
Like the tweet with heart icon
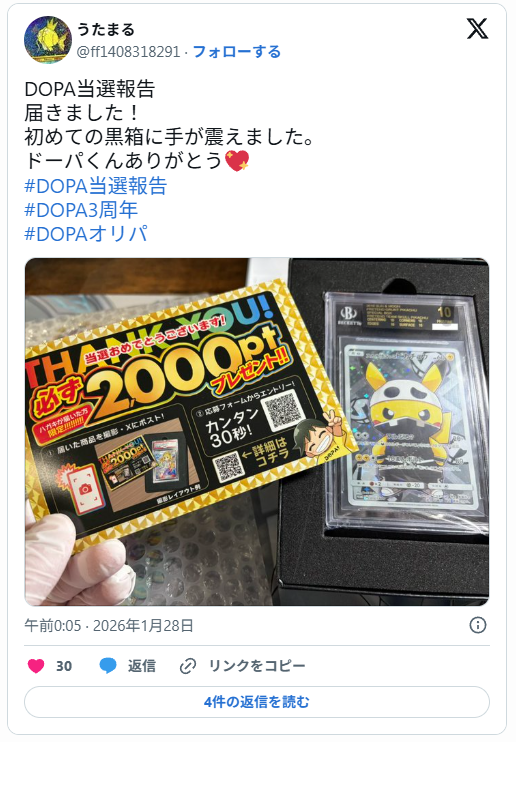click(36, 666)
